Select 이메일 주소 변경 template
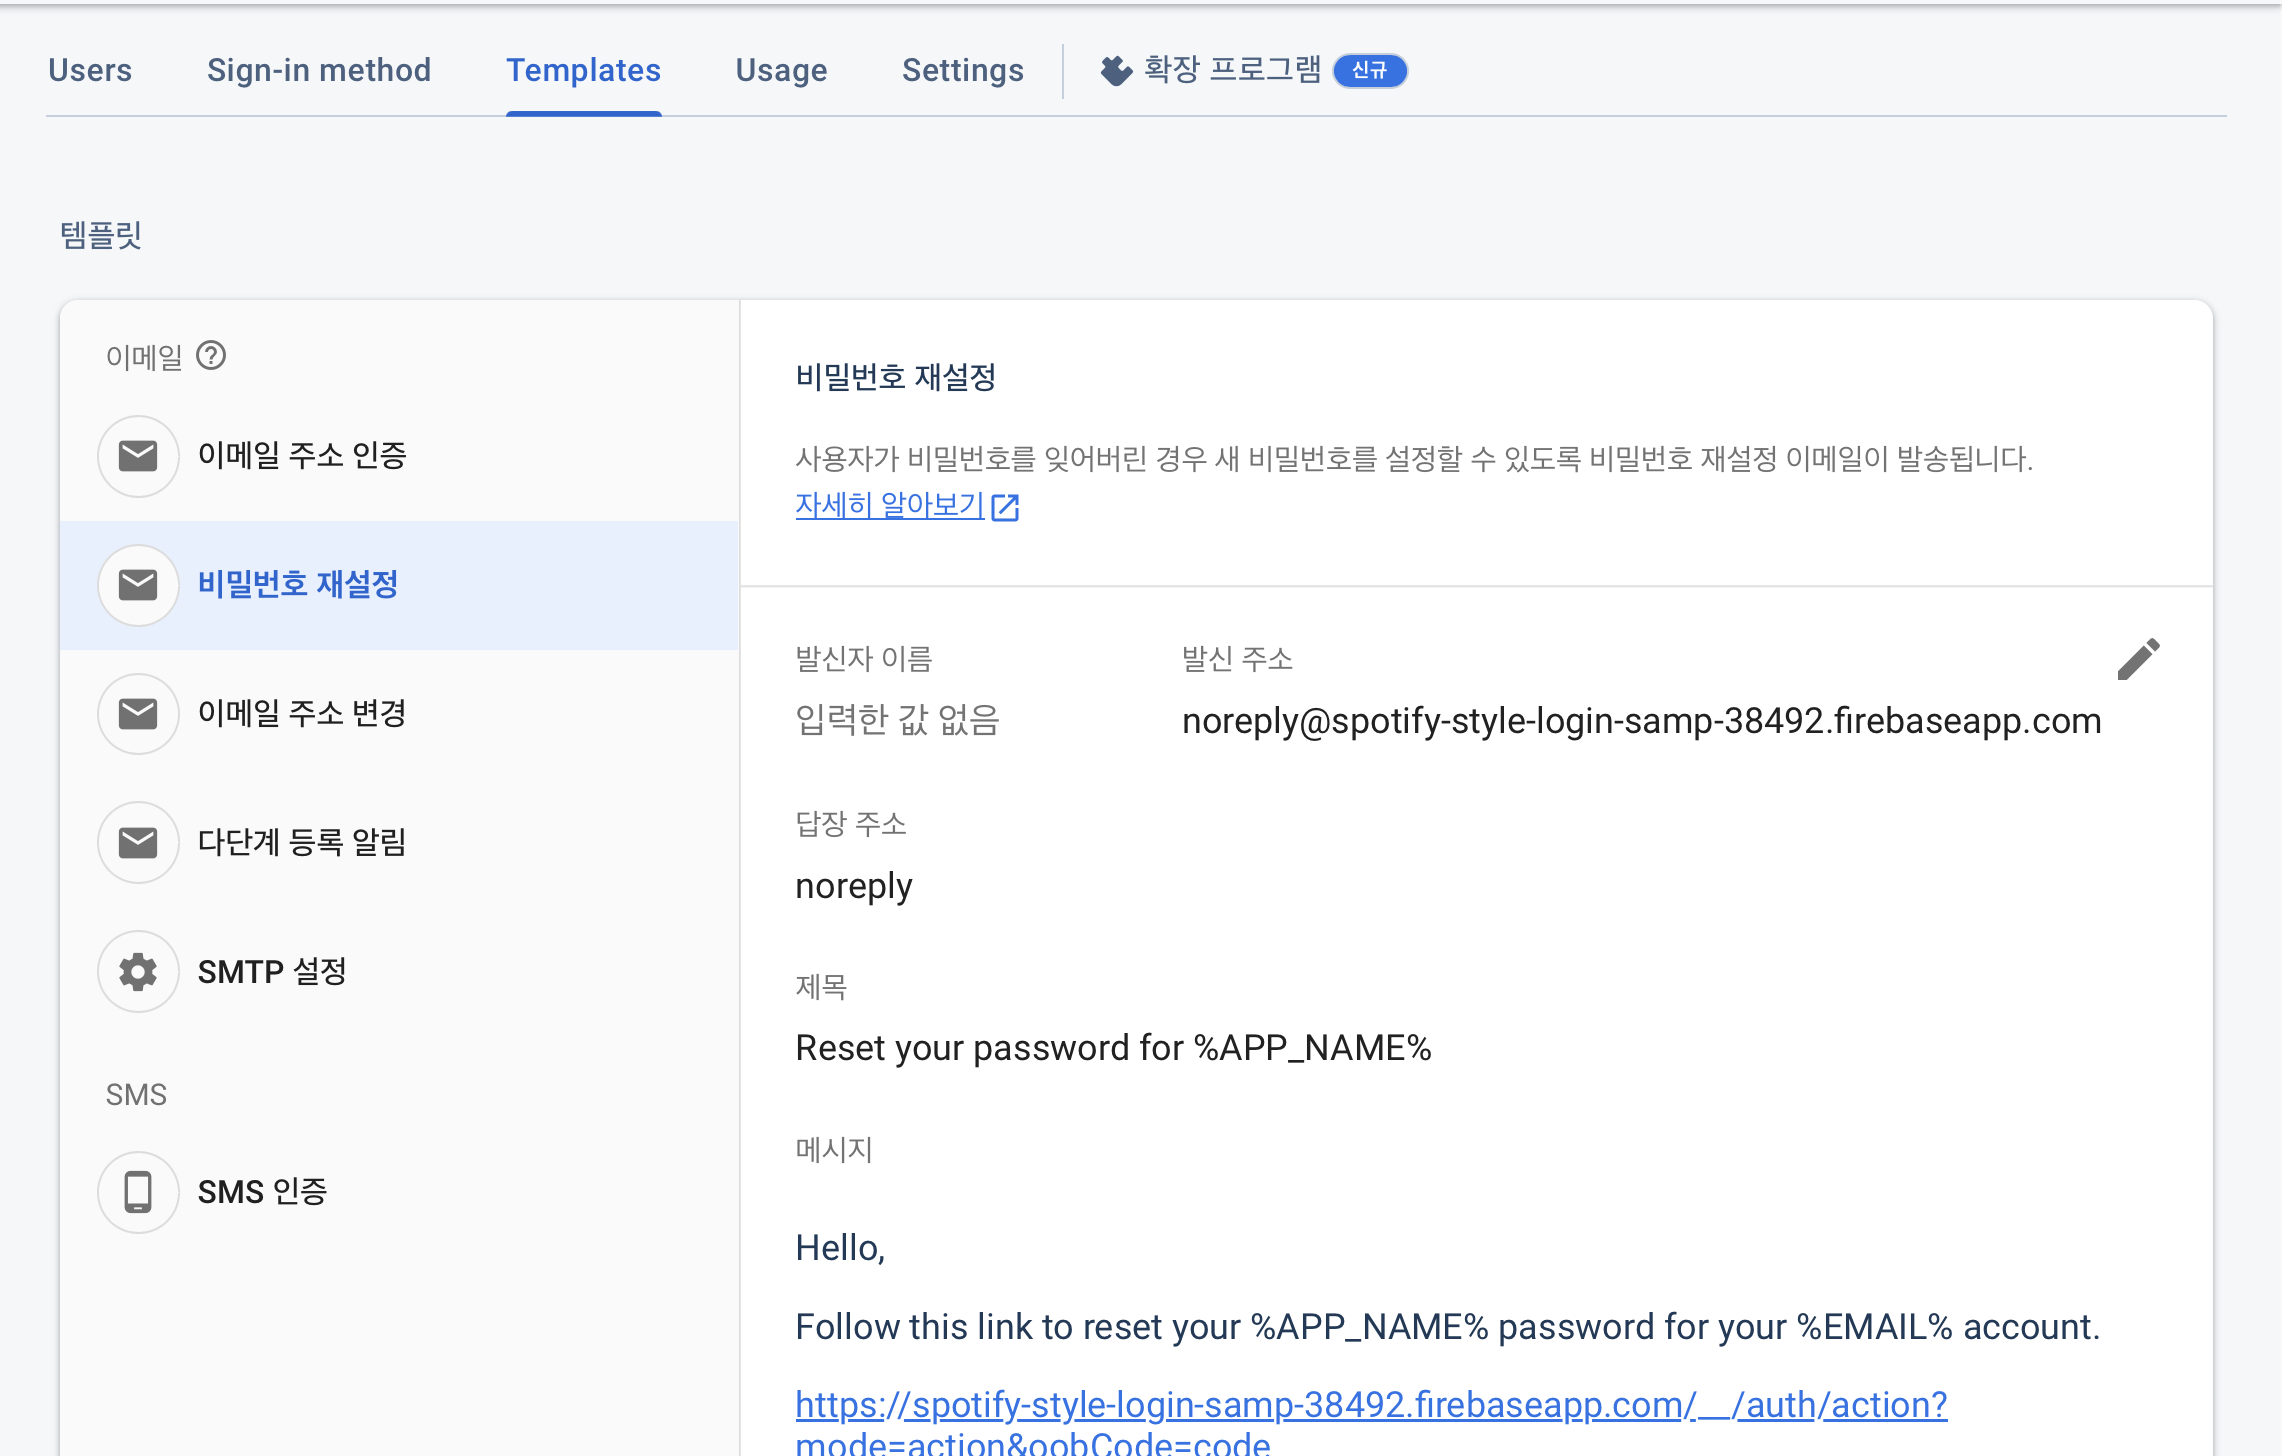 tap(302, 714)
